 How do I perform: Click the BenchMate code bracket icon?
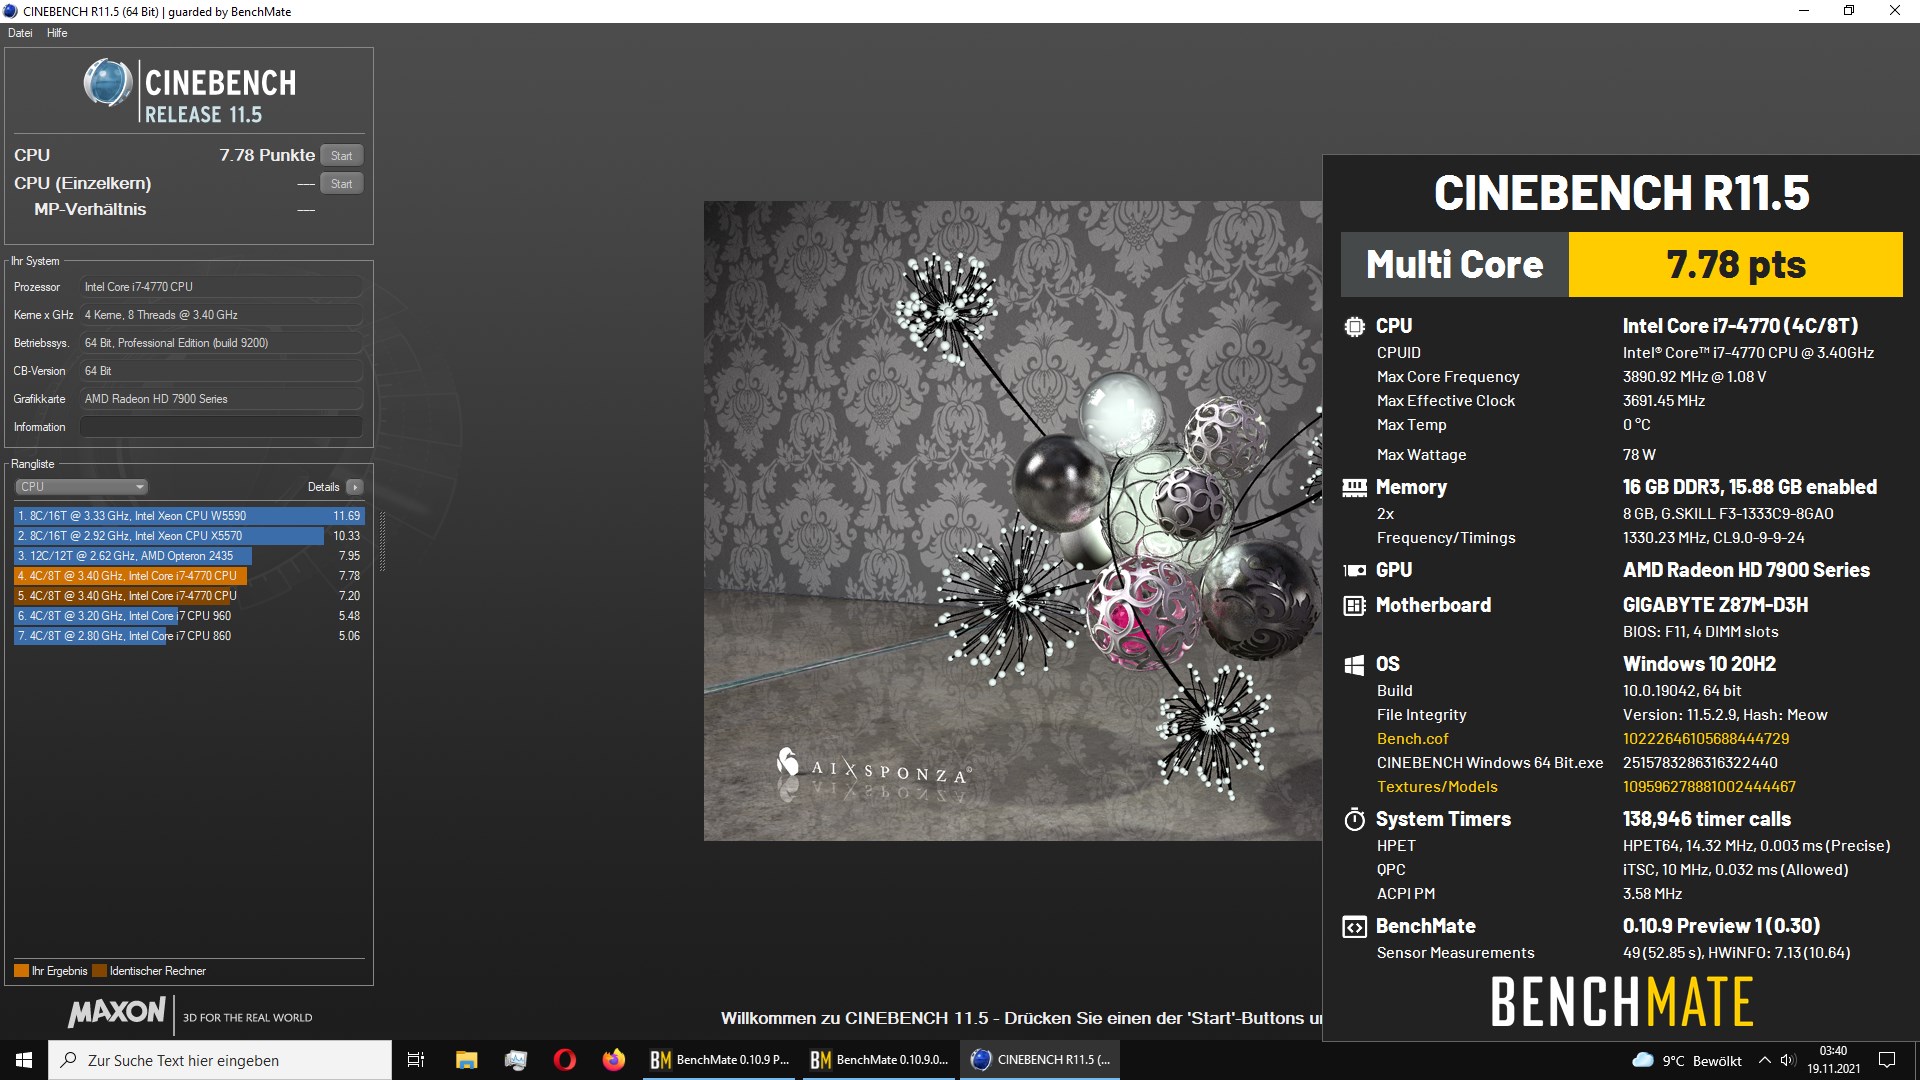(x=1354, y=927)
